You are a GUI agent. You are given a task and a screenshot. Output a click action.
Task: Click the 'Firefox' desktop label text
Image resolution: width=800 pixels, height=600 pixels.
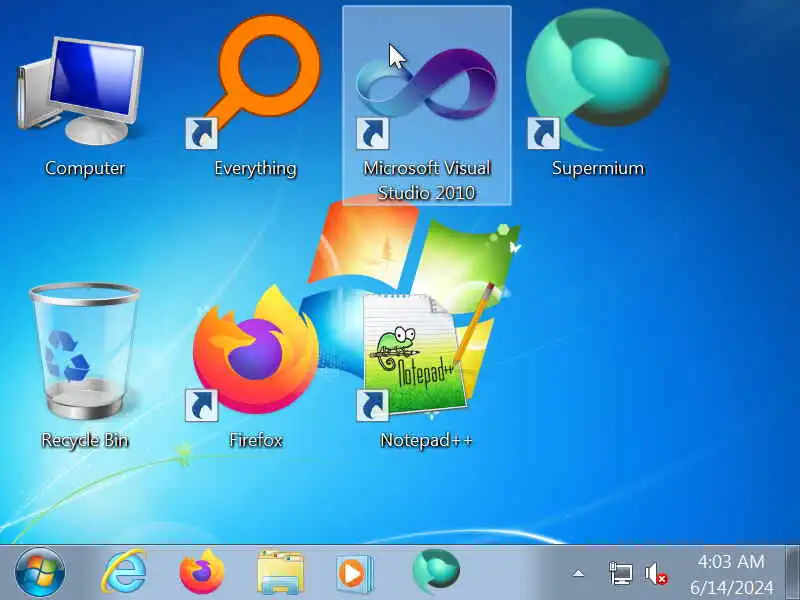coord(256,440)
